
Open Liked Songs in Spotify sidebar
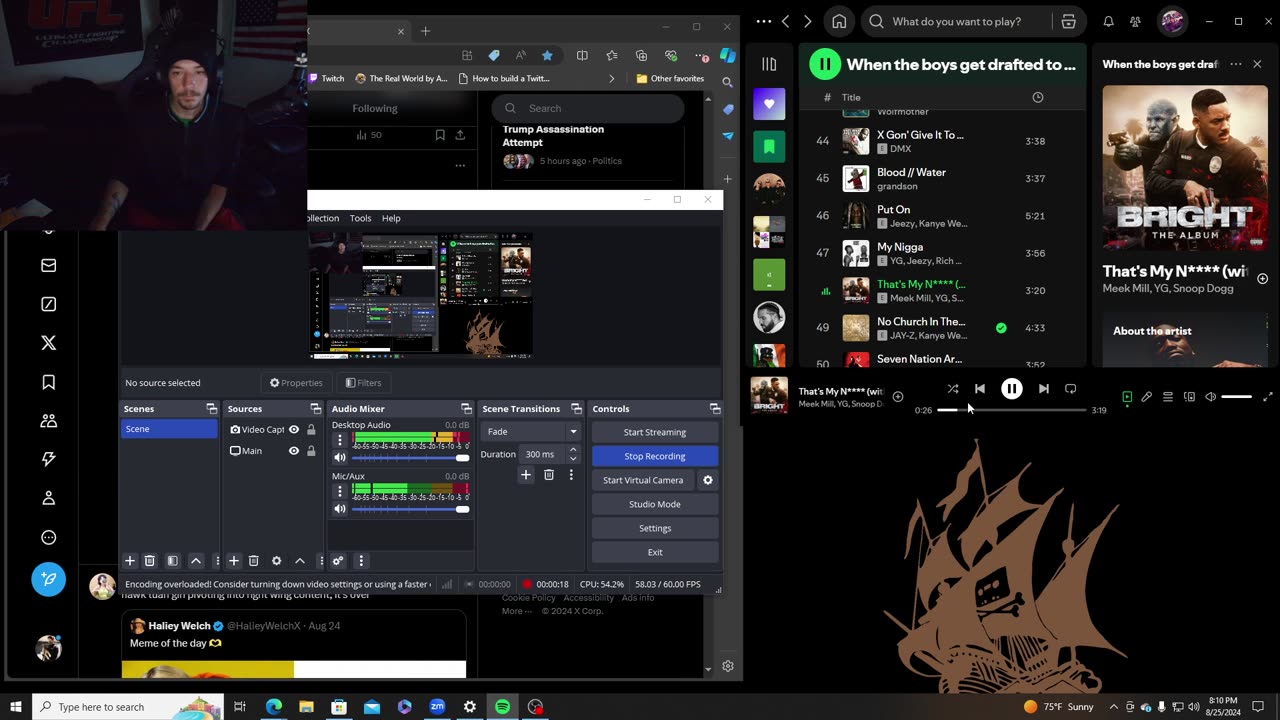pos(769,103)
